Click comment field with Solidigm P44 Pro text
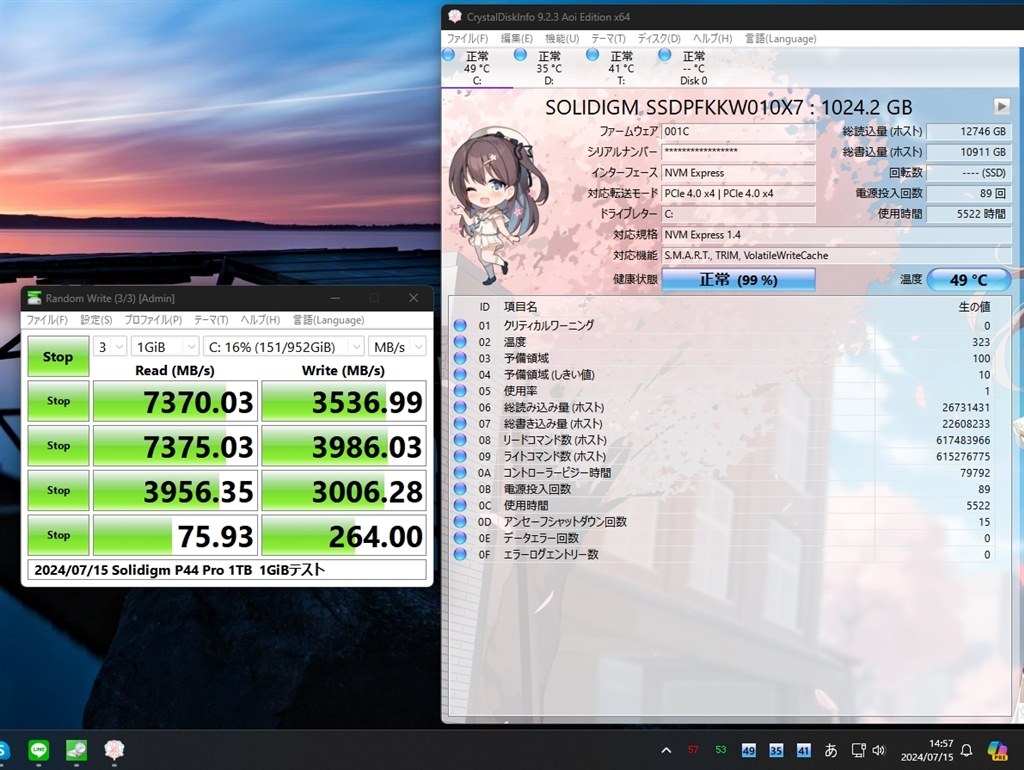Screen dimensions: 1024x770 [227, 569]
